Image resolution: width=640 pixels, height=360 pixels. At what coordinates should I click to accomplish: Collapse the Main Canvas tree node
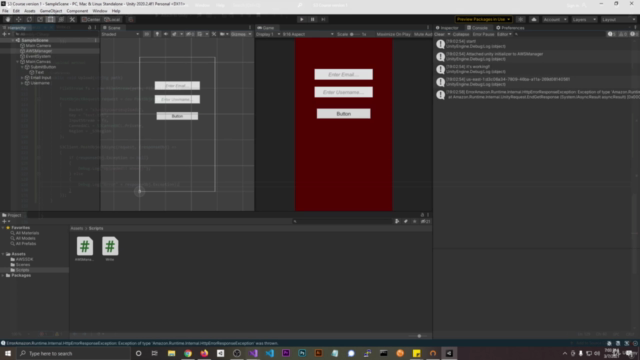18,62
